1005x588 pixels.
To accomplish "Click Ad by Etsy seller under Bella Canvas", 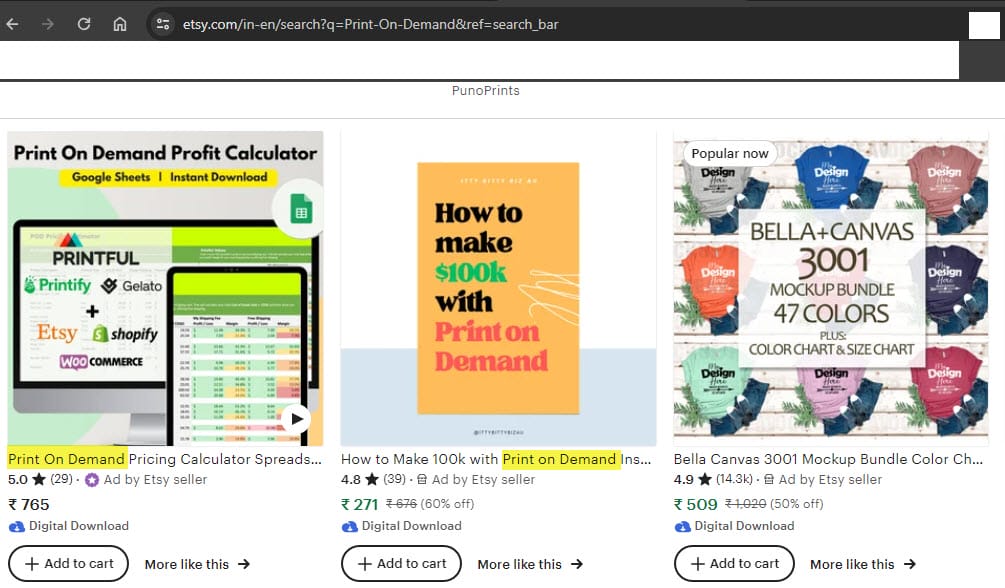I will pos(830,479).
